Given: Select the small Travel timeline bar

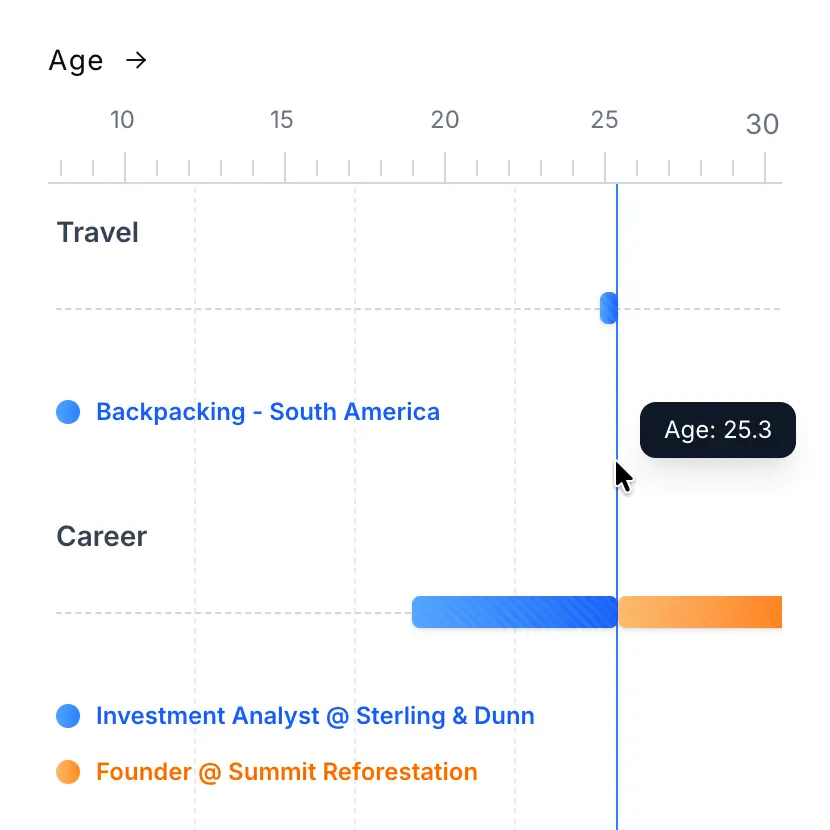Looking at the screenshot, I should tap(608, 308).
